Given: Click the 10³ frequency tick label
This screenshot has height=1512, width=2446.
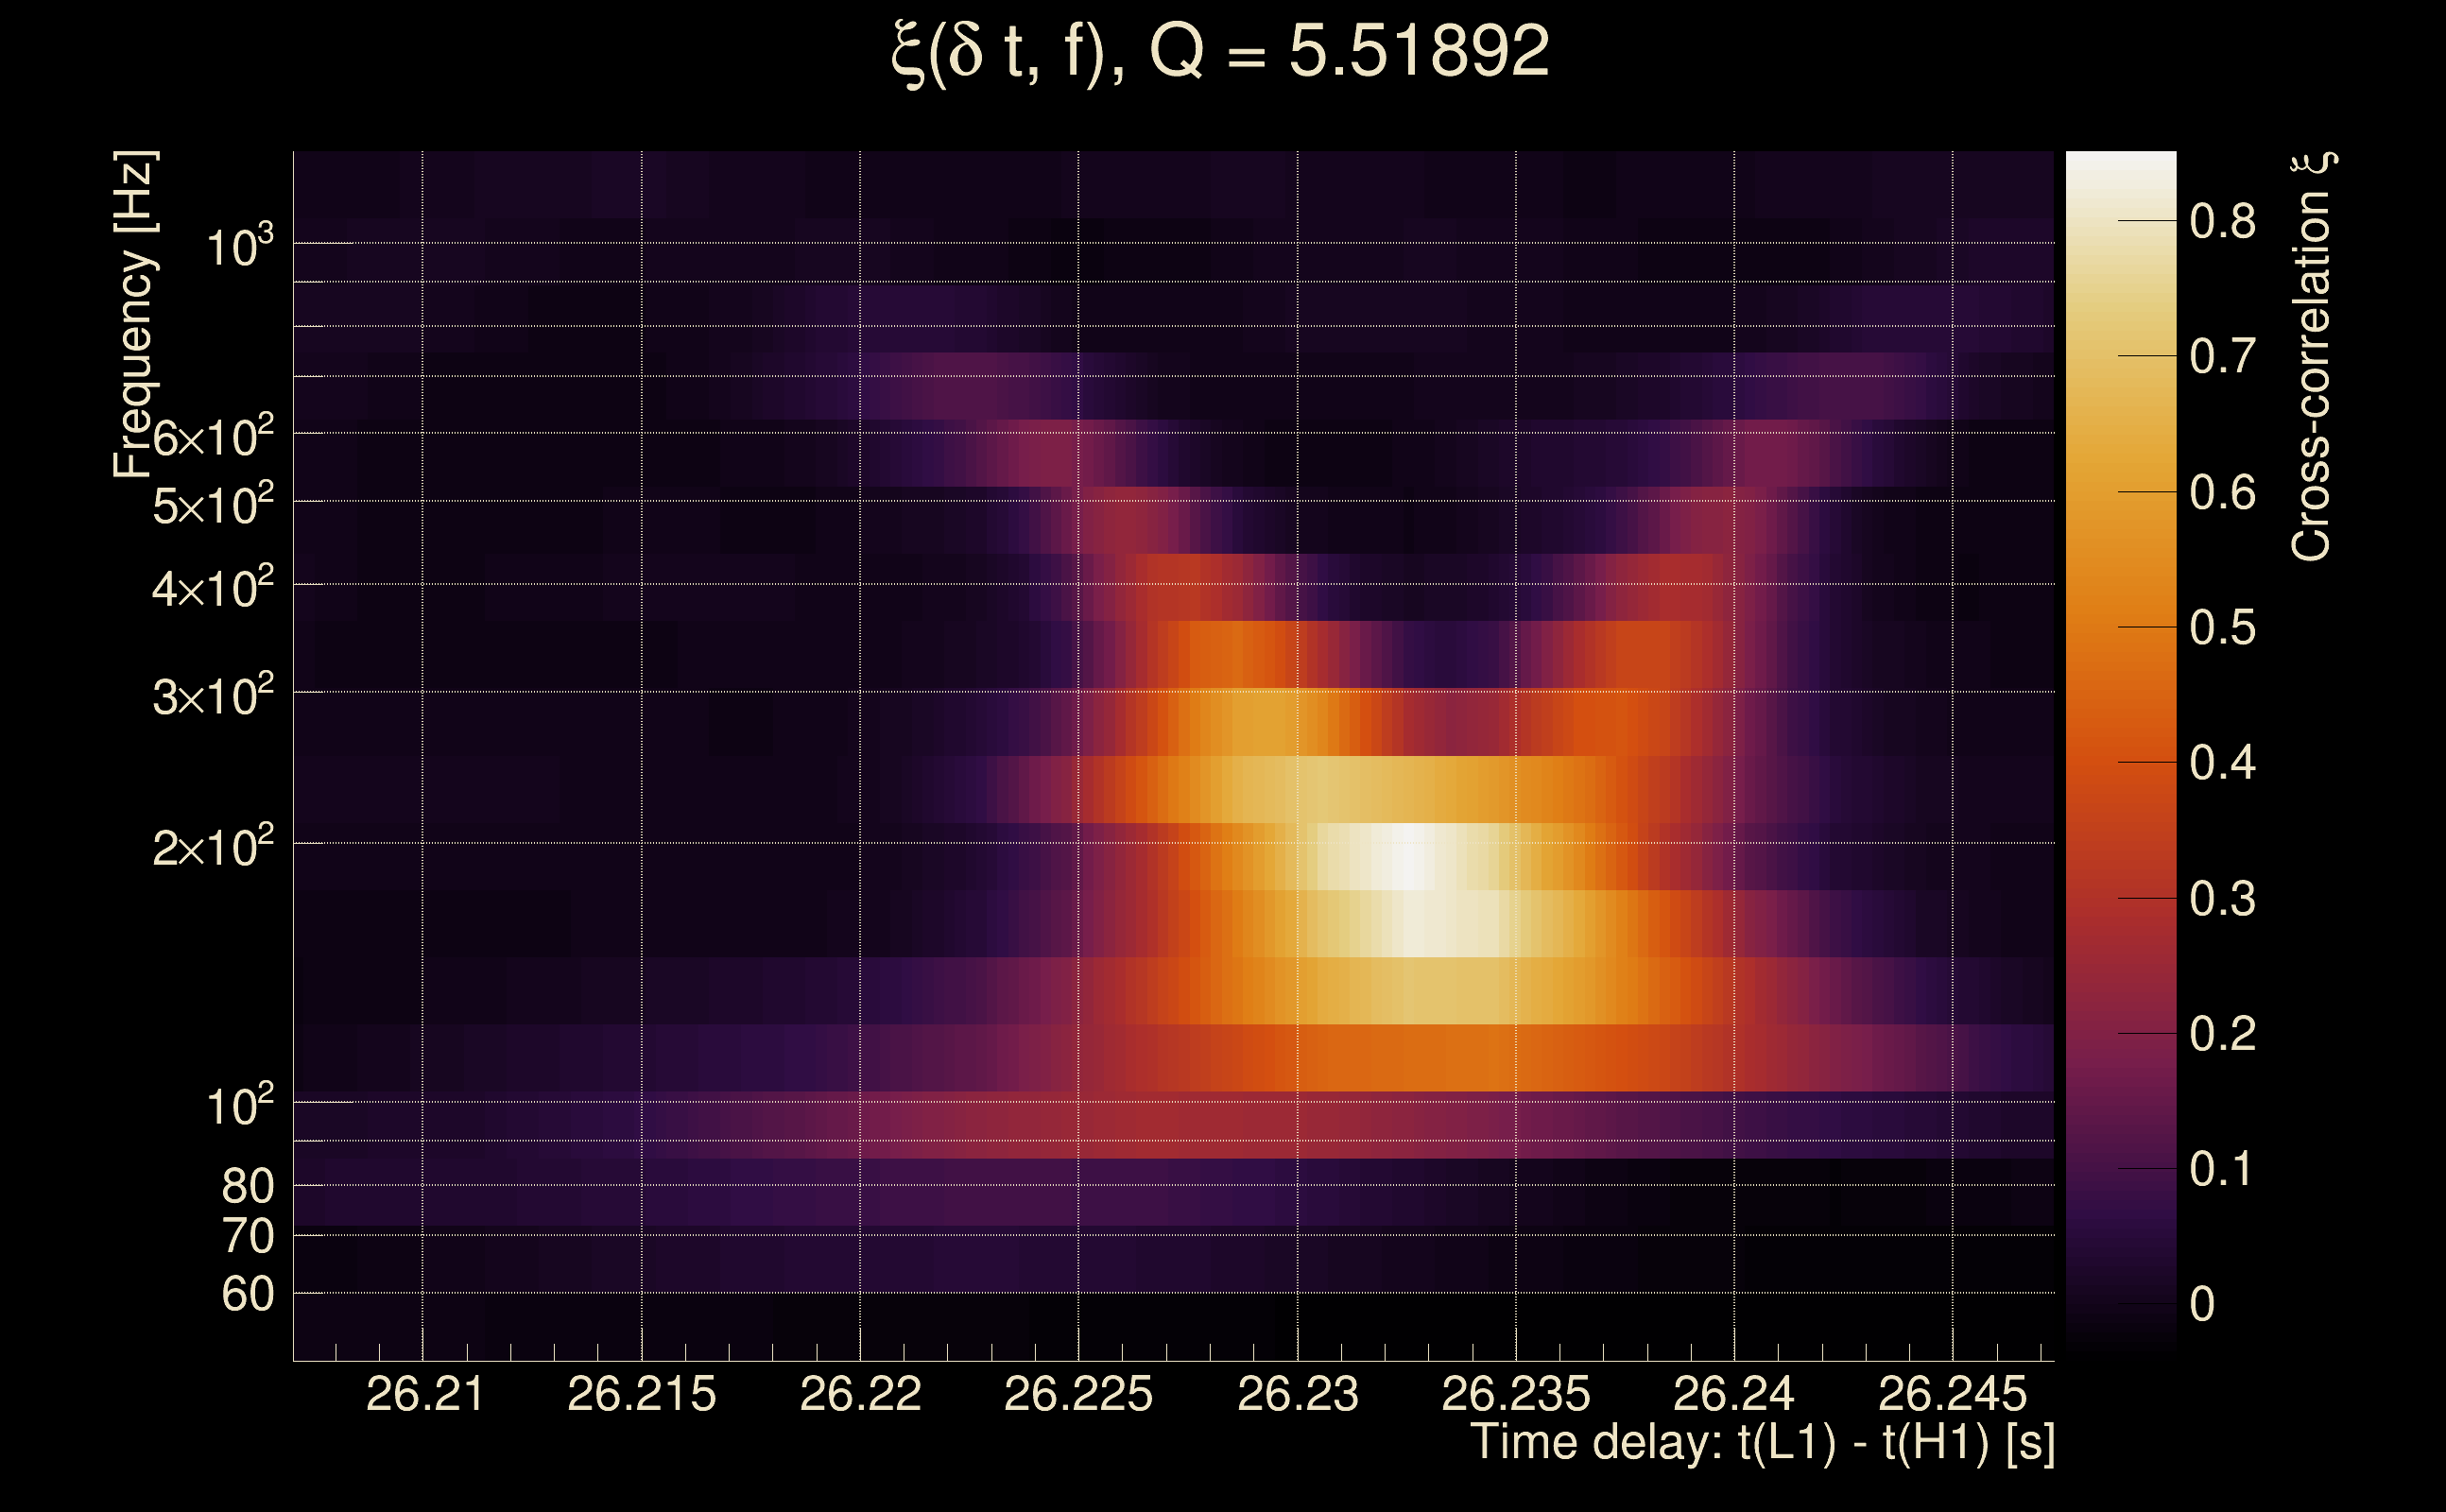Looking at the screenshot, I should pyautogui.click(x=239, y=246).
